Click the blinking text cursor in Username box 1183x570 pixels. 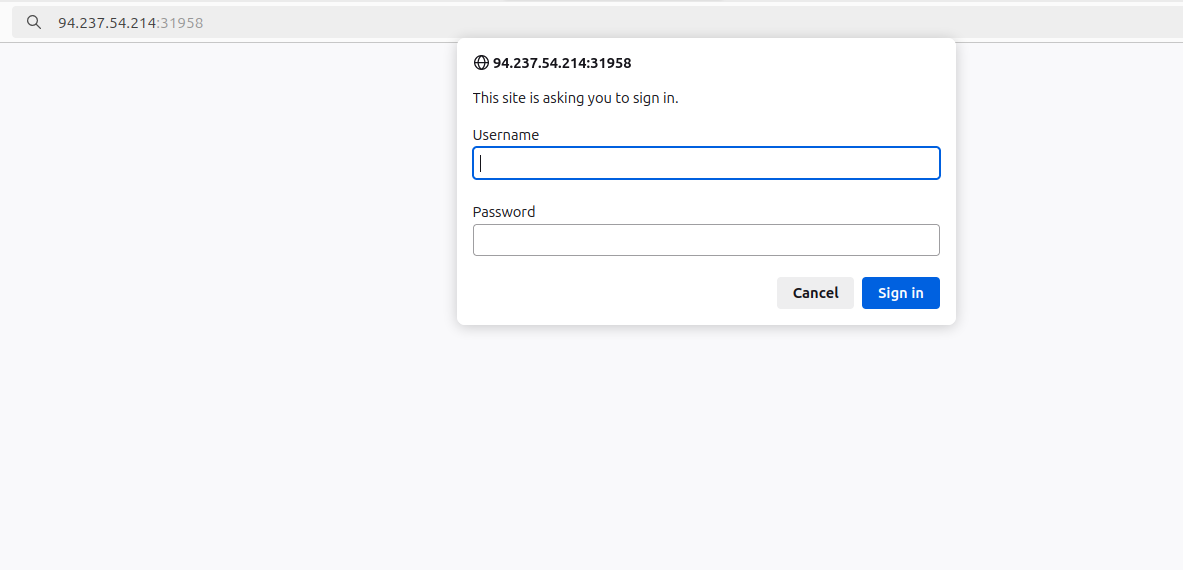pyautogui.click(x=481, y=163)
